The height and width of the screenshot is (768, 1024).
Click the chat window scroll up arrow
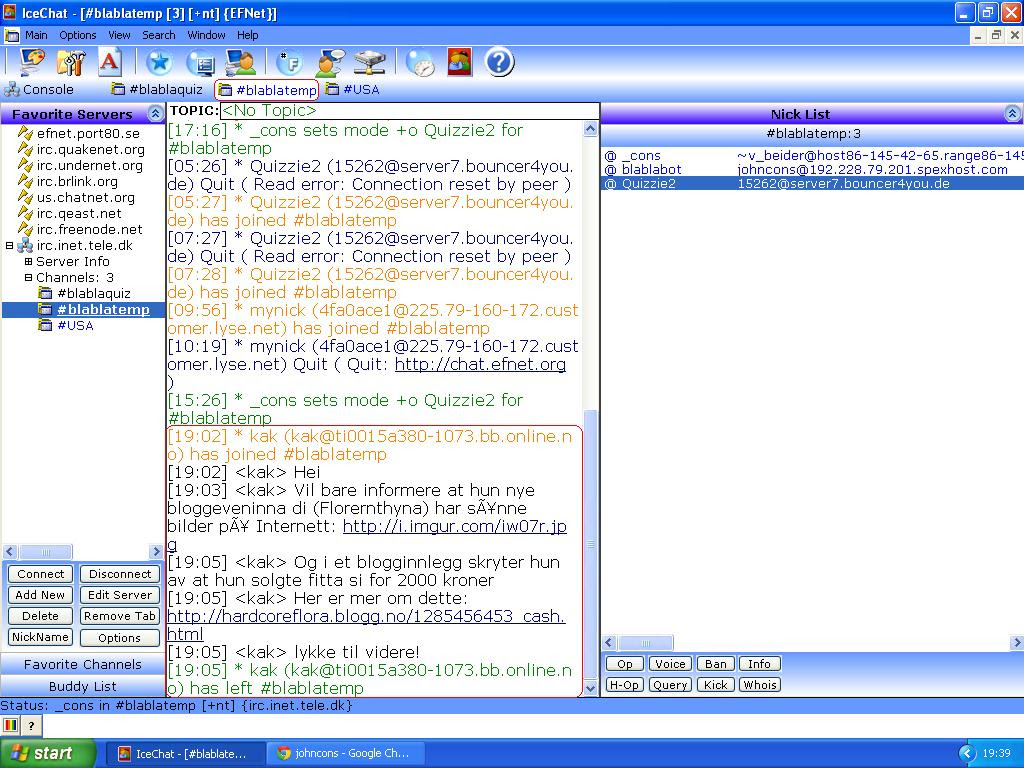coord(590,129)
